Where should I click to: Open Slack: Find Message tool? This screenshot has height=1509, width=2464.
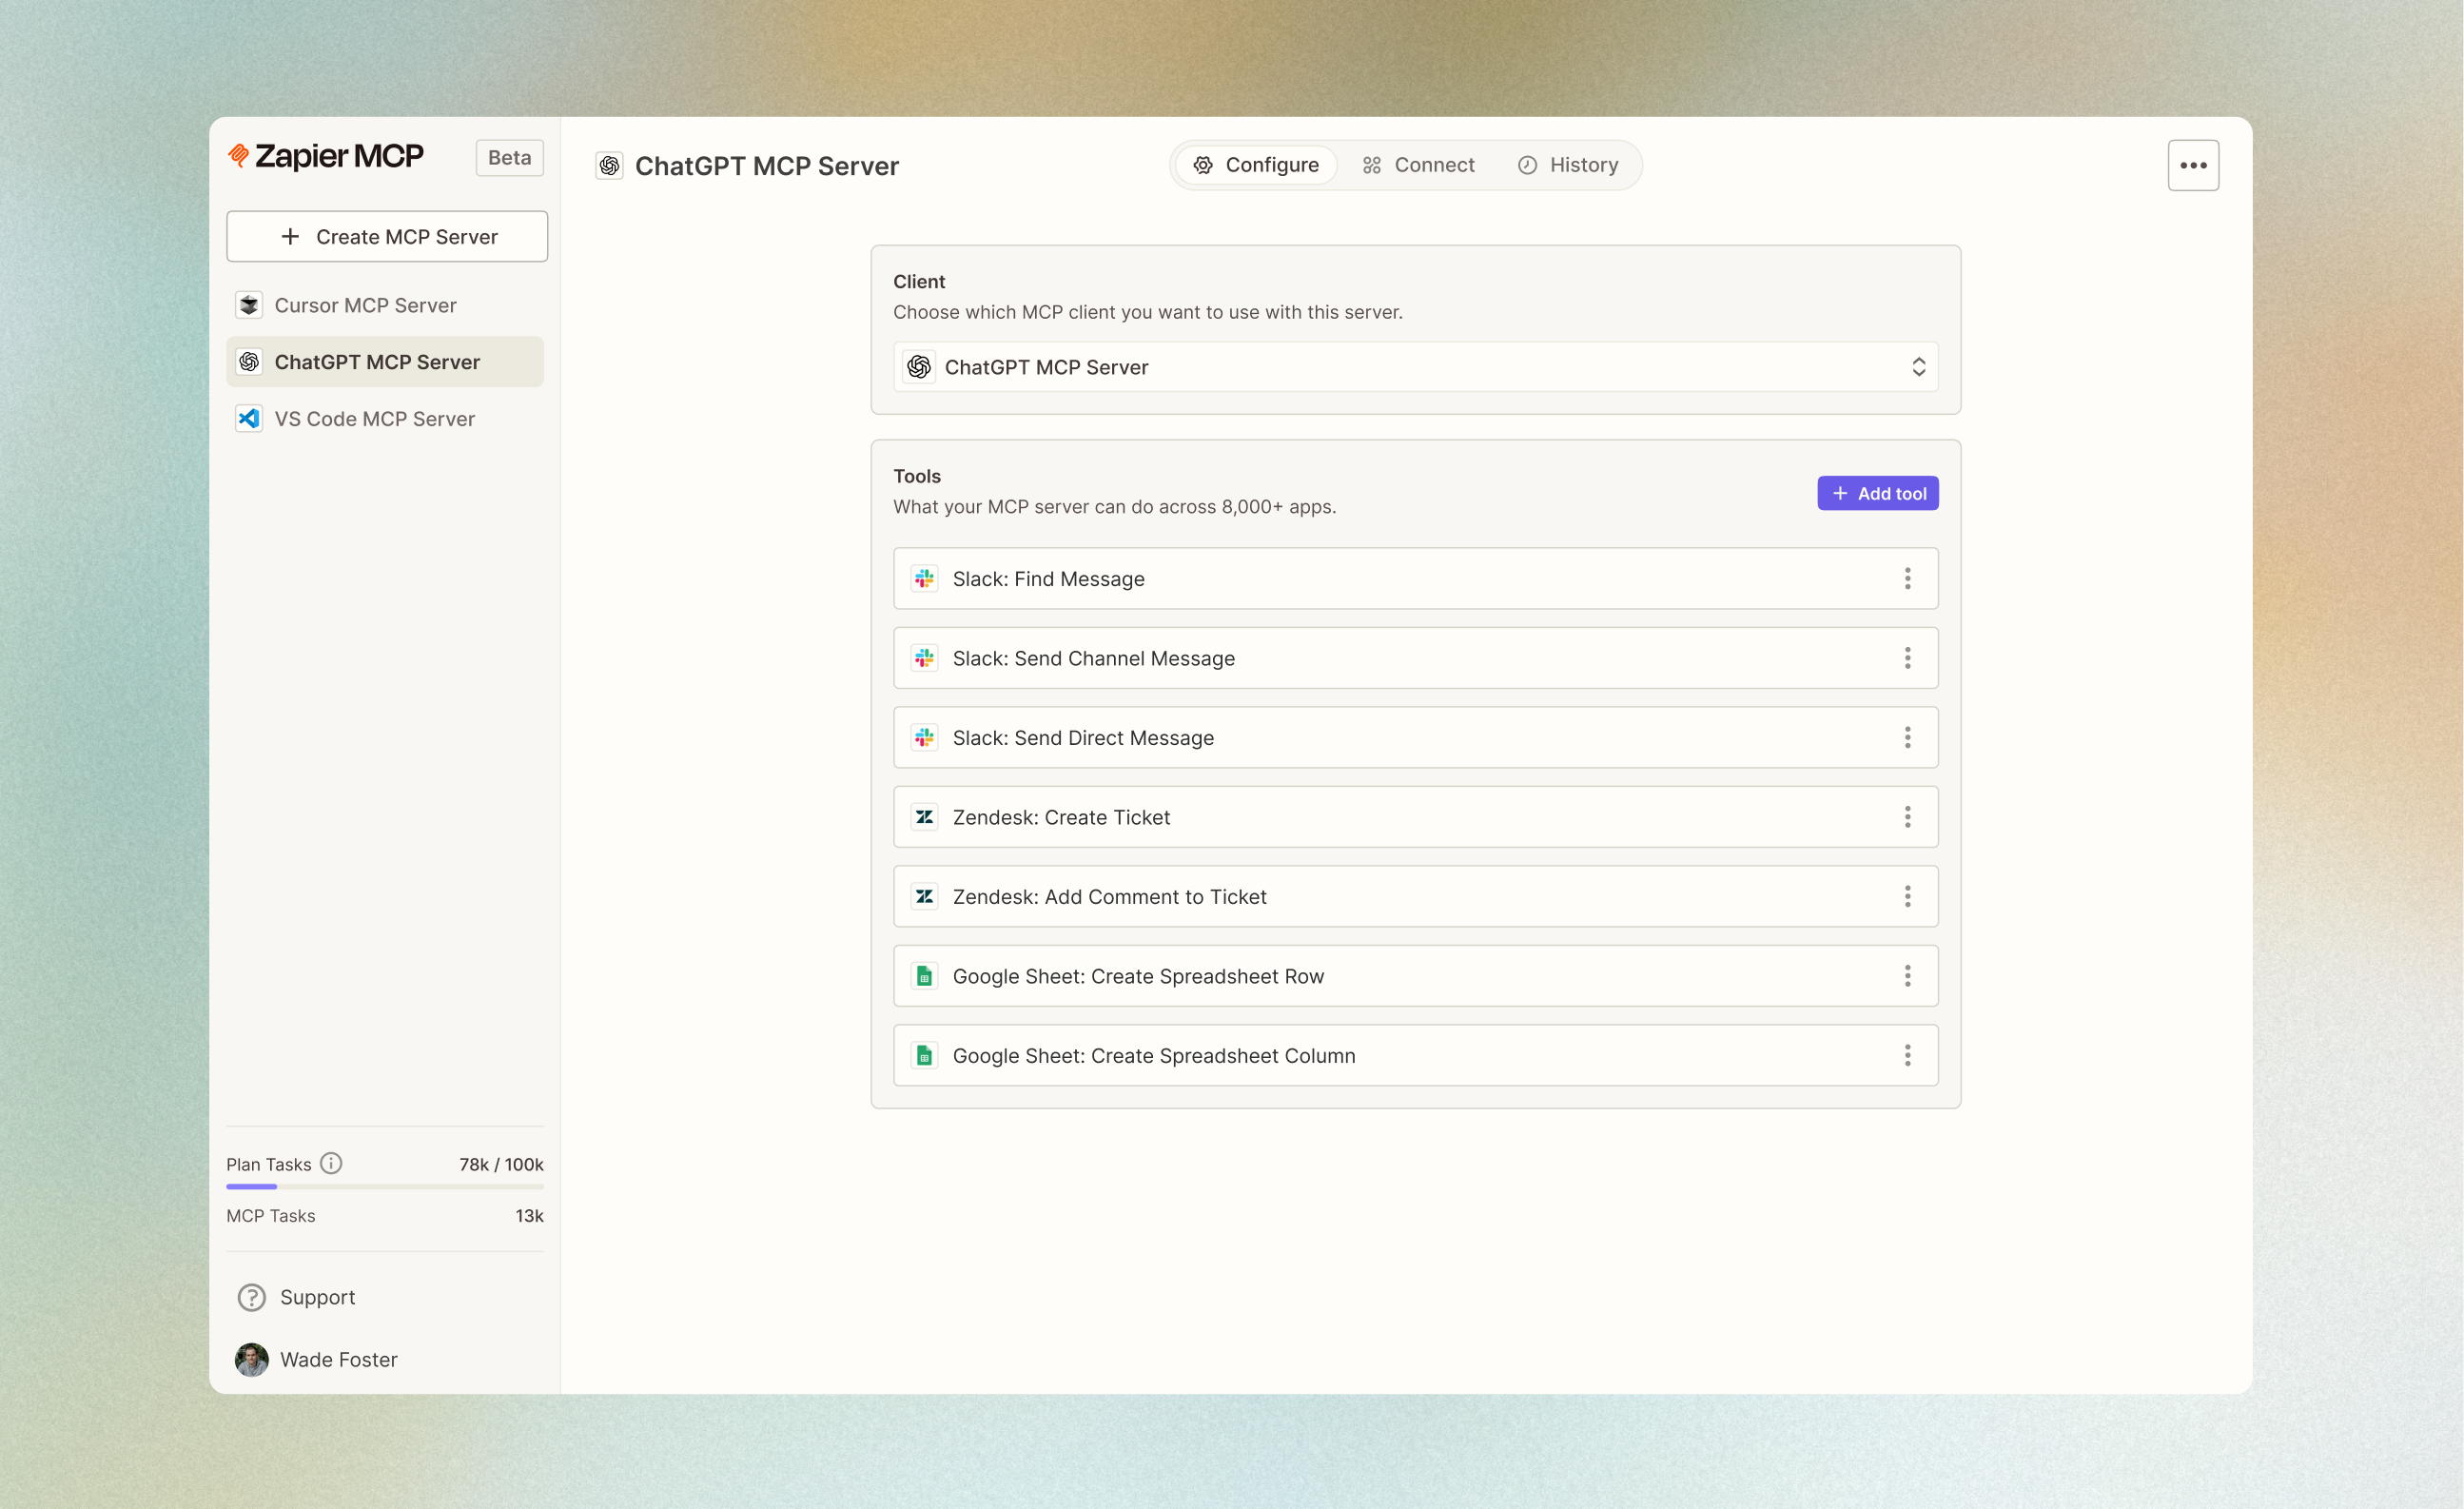click(1415, 578)
